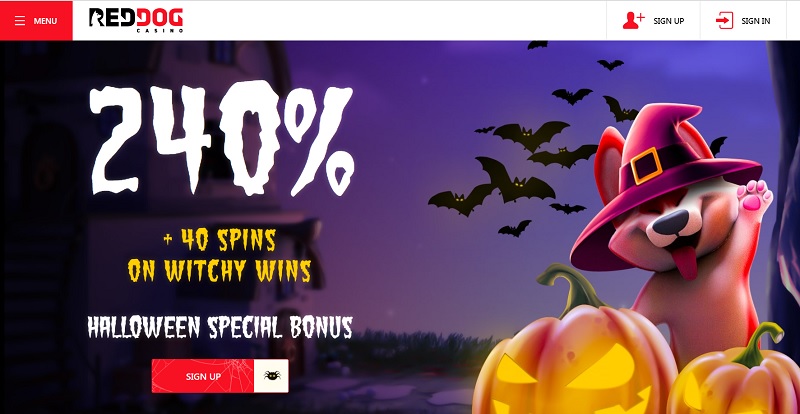Click the MENU label in header

coord(45,21)
